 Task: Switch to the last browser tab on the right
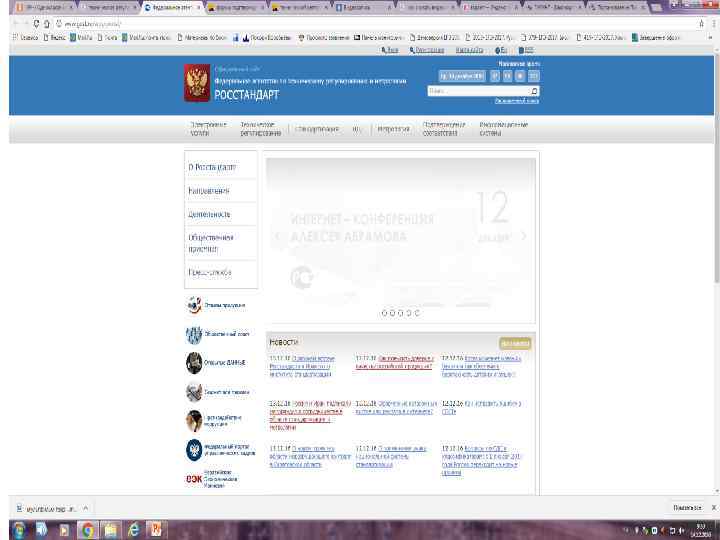[618, 7]
